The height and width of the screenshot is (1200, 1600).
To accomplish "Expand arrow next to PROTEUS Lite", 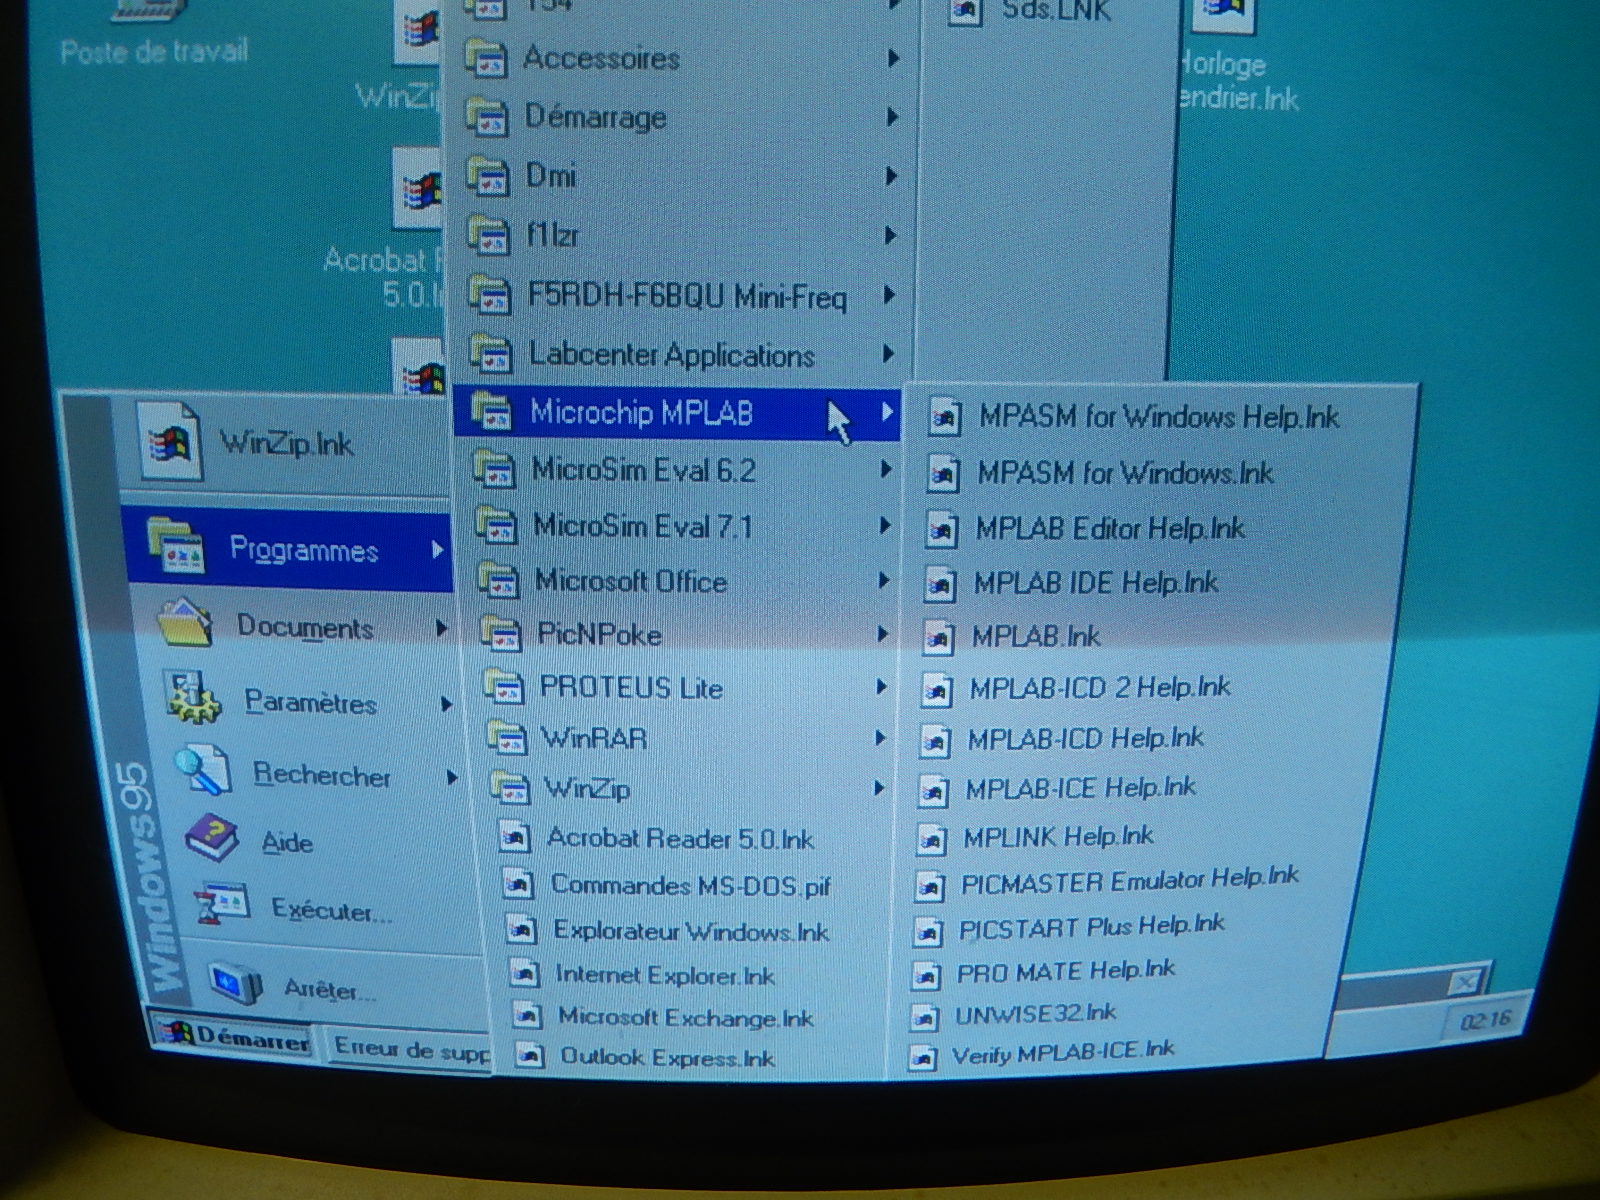I will pos(881,687).
